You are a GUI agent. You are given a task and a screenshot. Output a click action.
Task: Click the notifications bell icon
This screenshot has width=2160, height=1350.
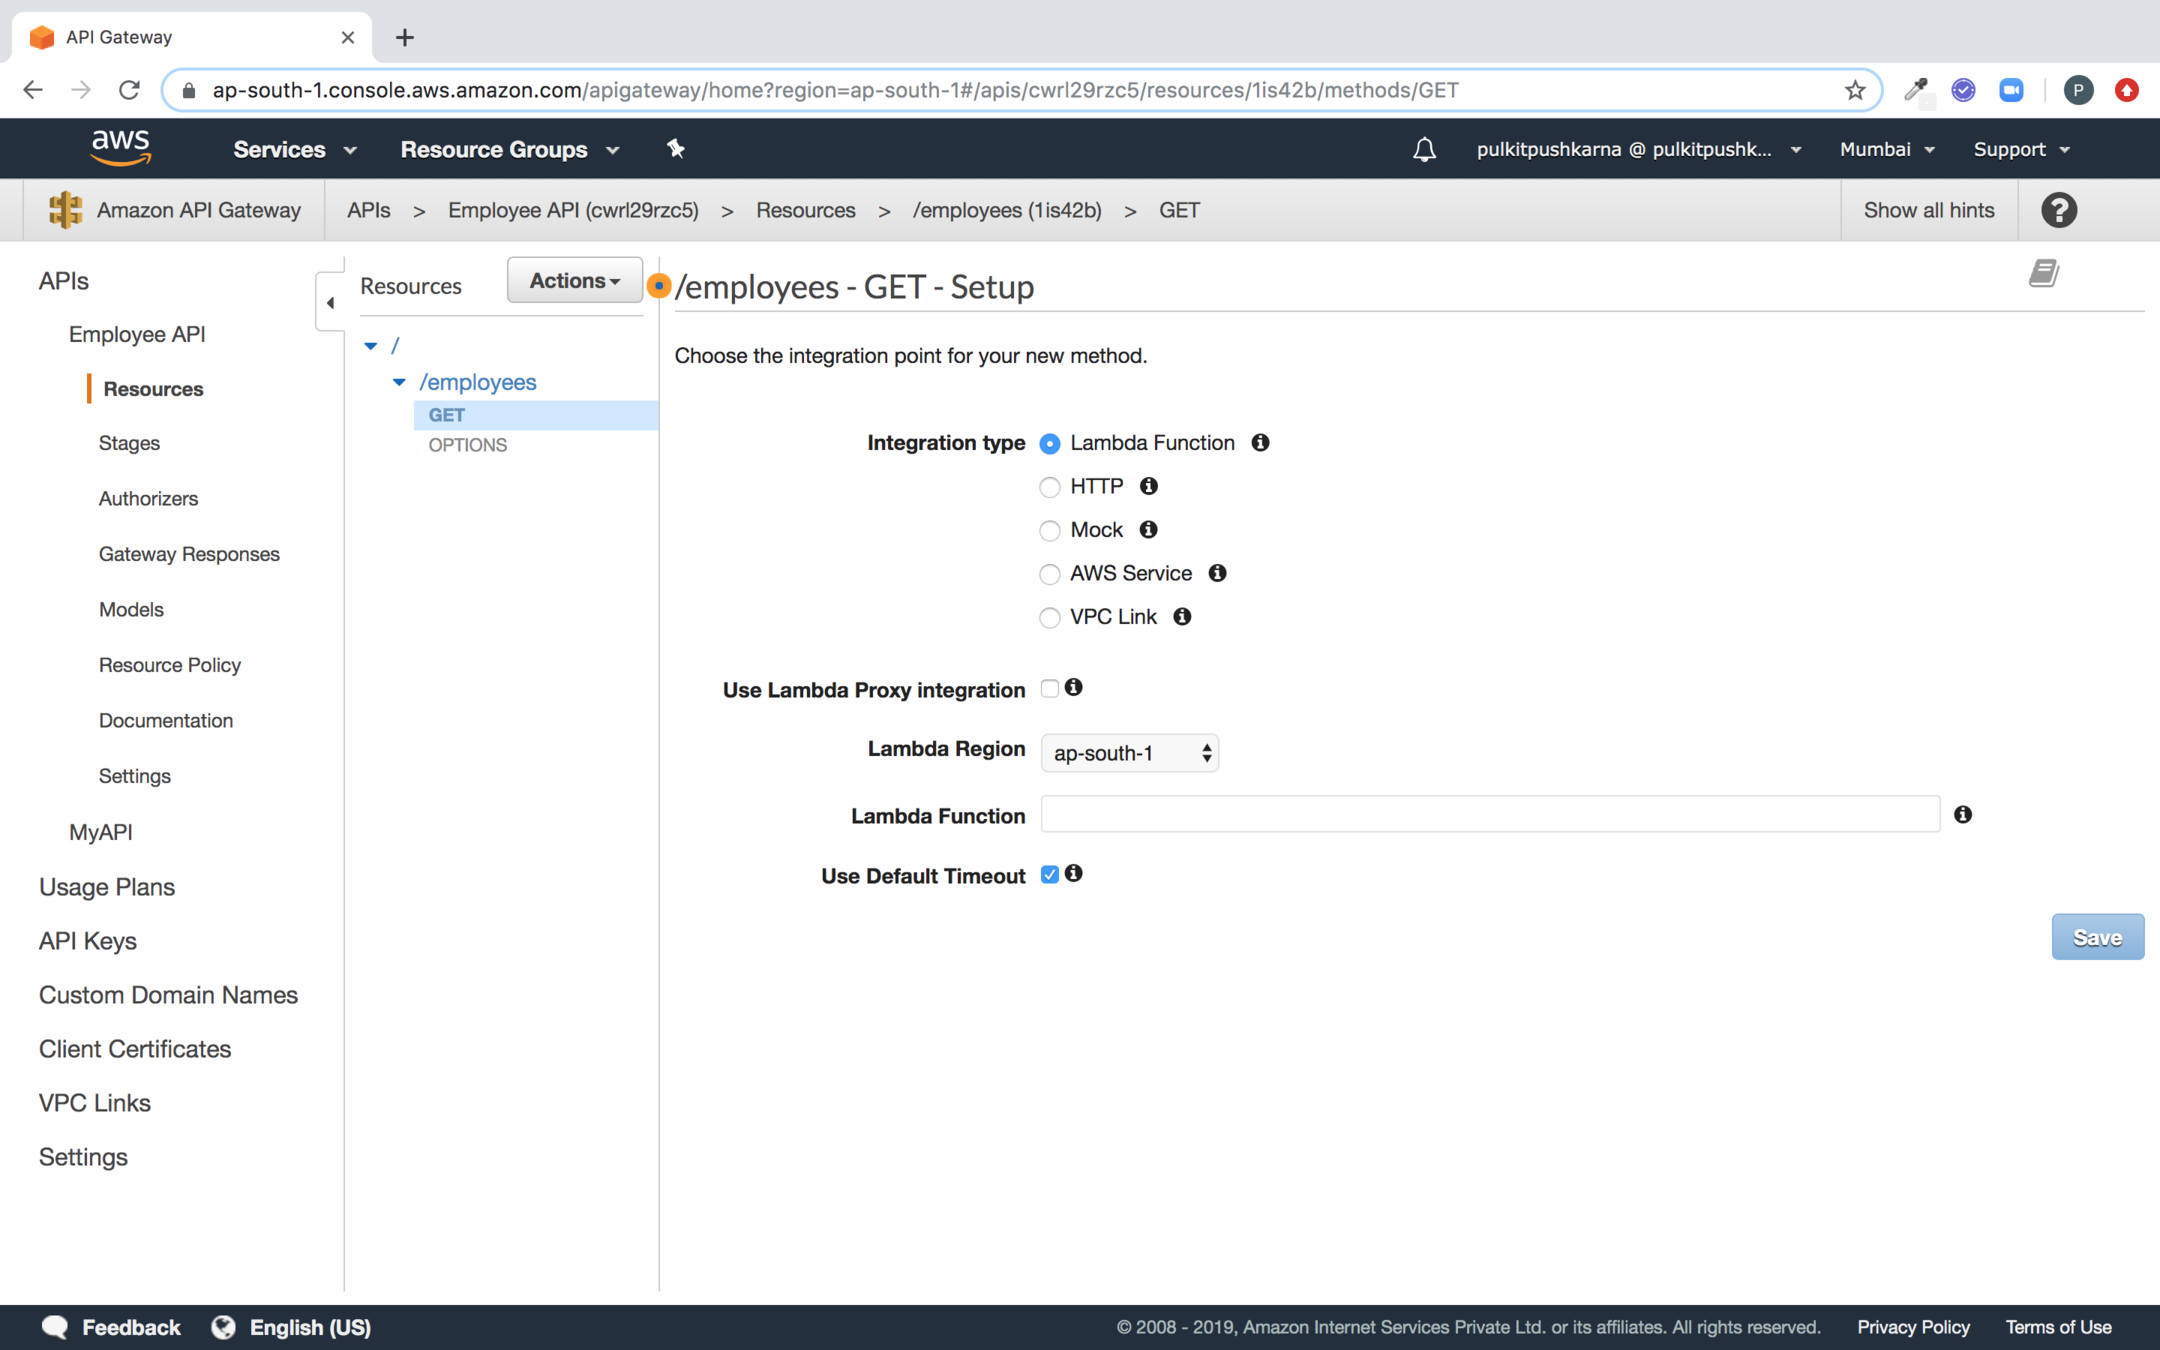click(1424, 150)
